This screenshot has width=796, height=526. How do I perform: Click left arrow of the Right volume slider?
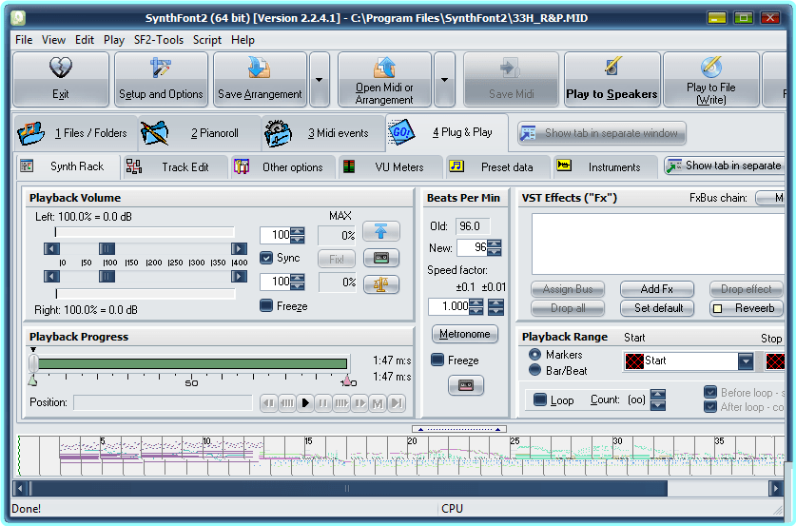(x=52, y=276)
